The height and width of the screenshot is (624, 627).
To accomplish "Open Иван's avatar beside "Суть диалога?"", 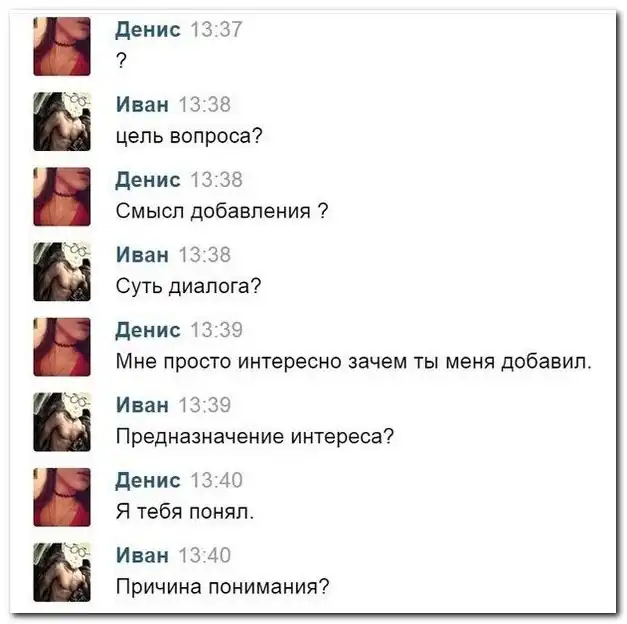I will (x=62, y=272).
